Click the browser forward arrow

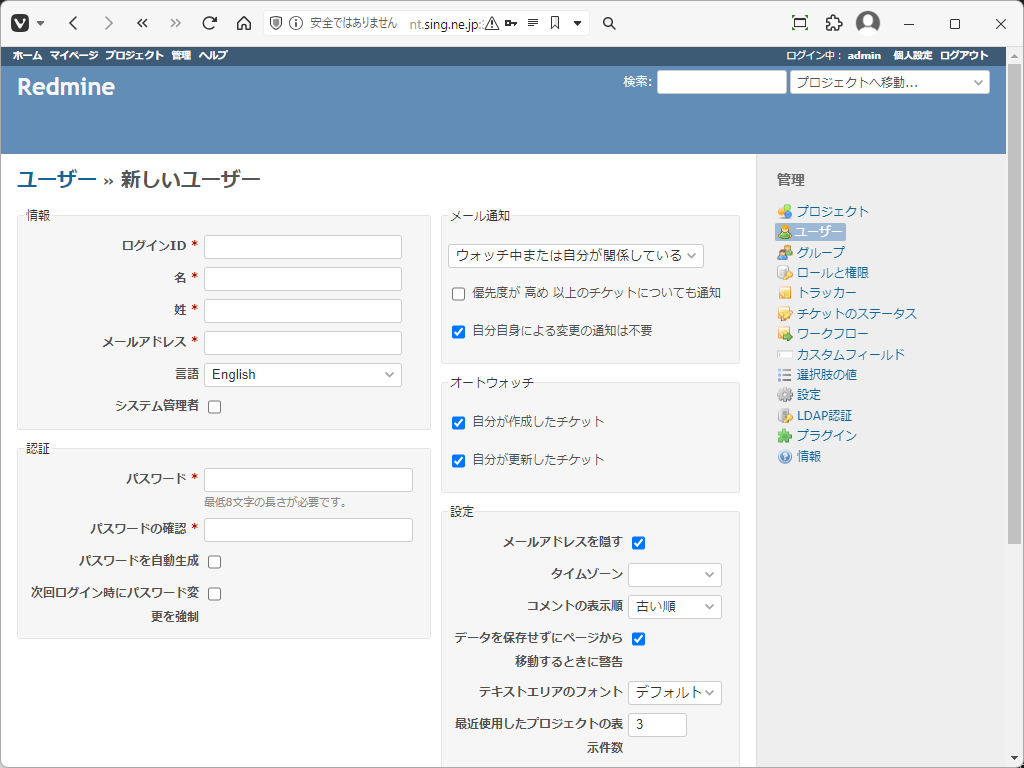point(108,24)
